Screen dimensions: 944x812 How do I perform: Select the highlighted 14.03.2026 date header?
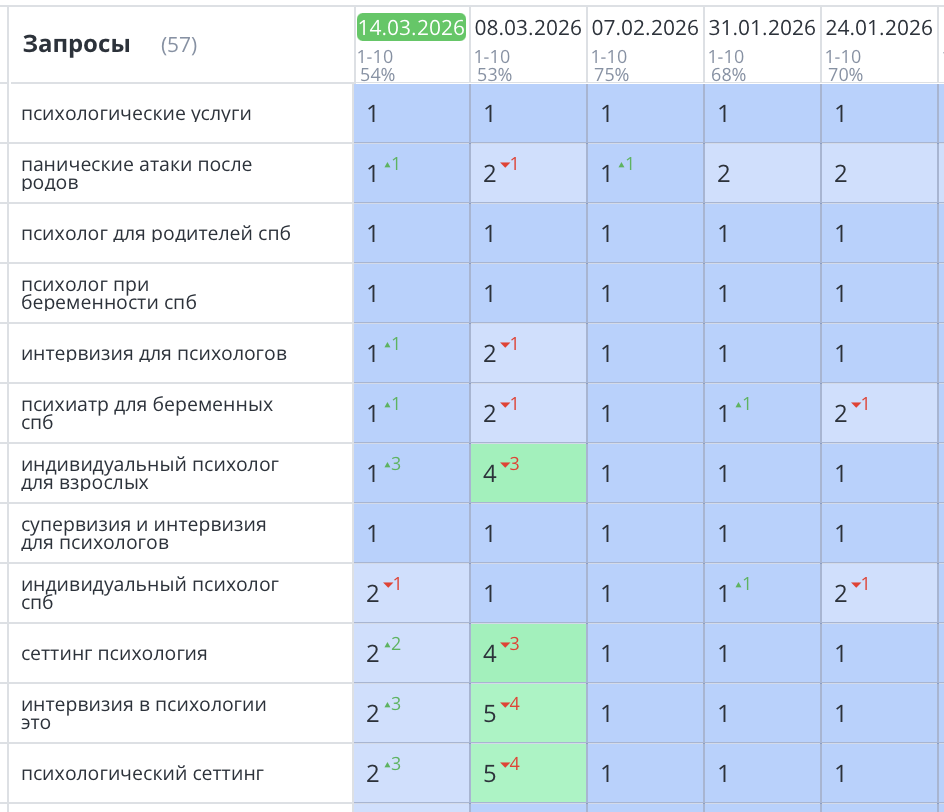tap(412, 27)
